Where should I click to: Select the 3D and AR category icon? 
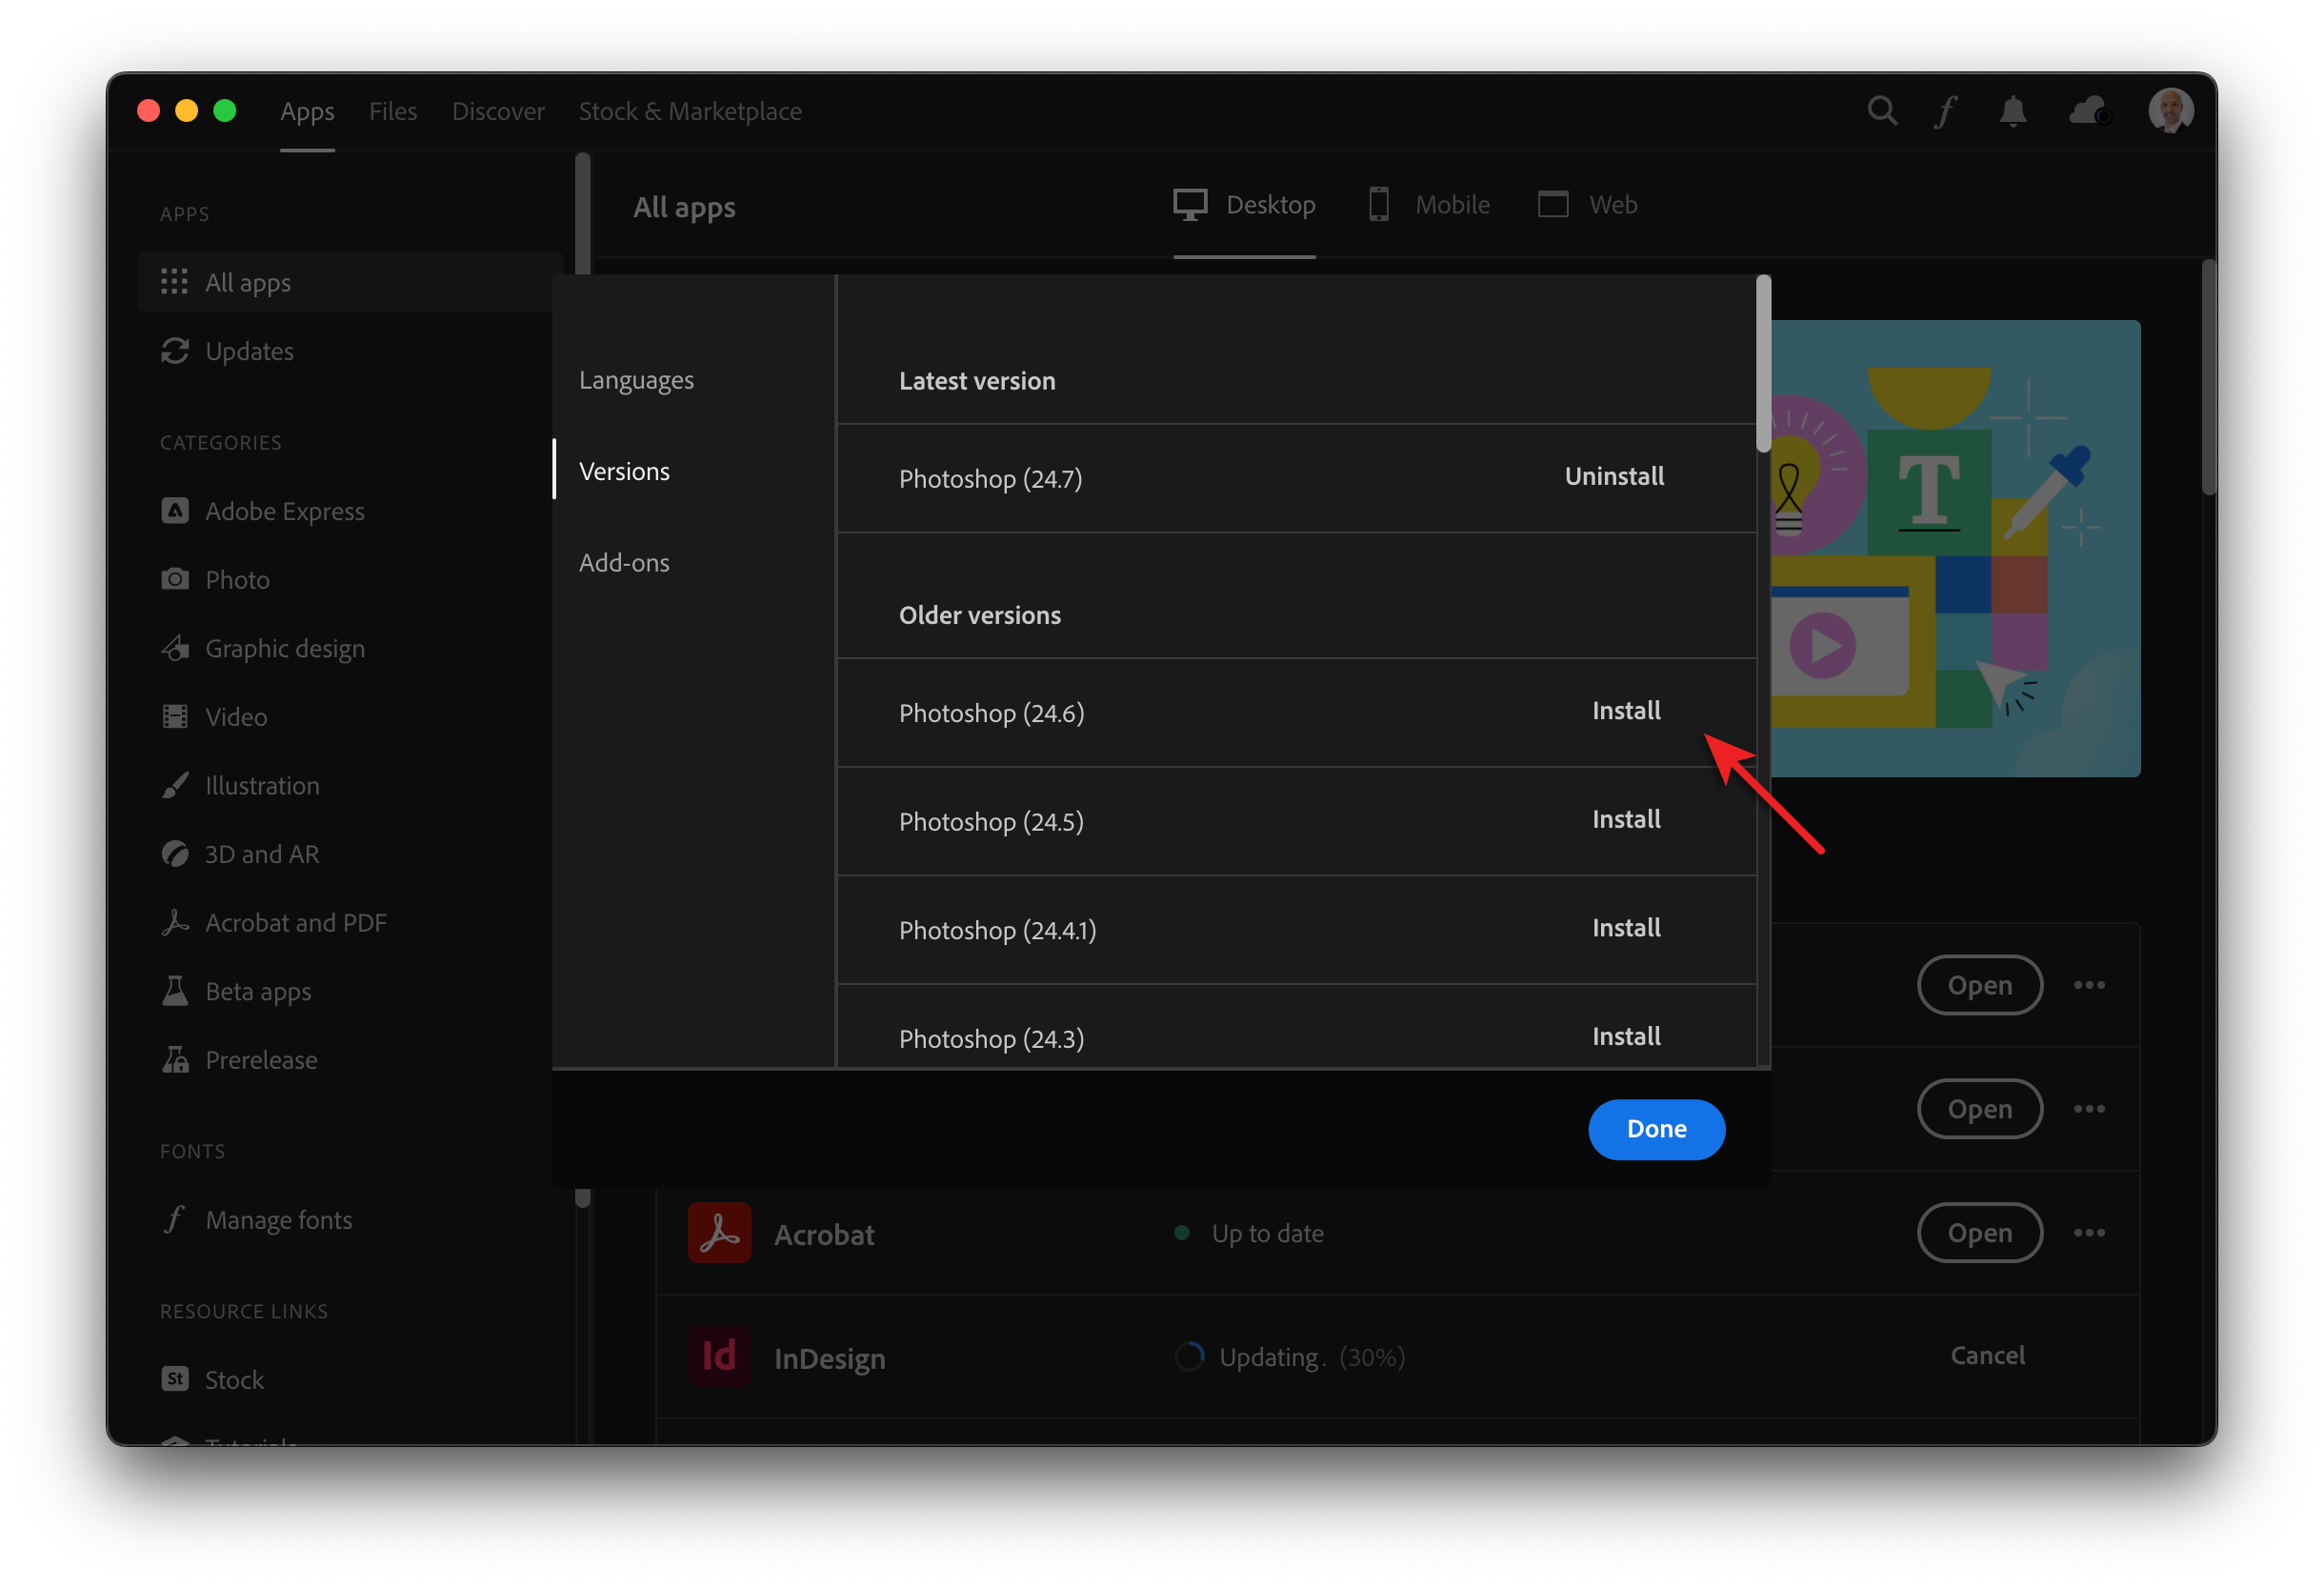click(178, 854)
